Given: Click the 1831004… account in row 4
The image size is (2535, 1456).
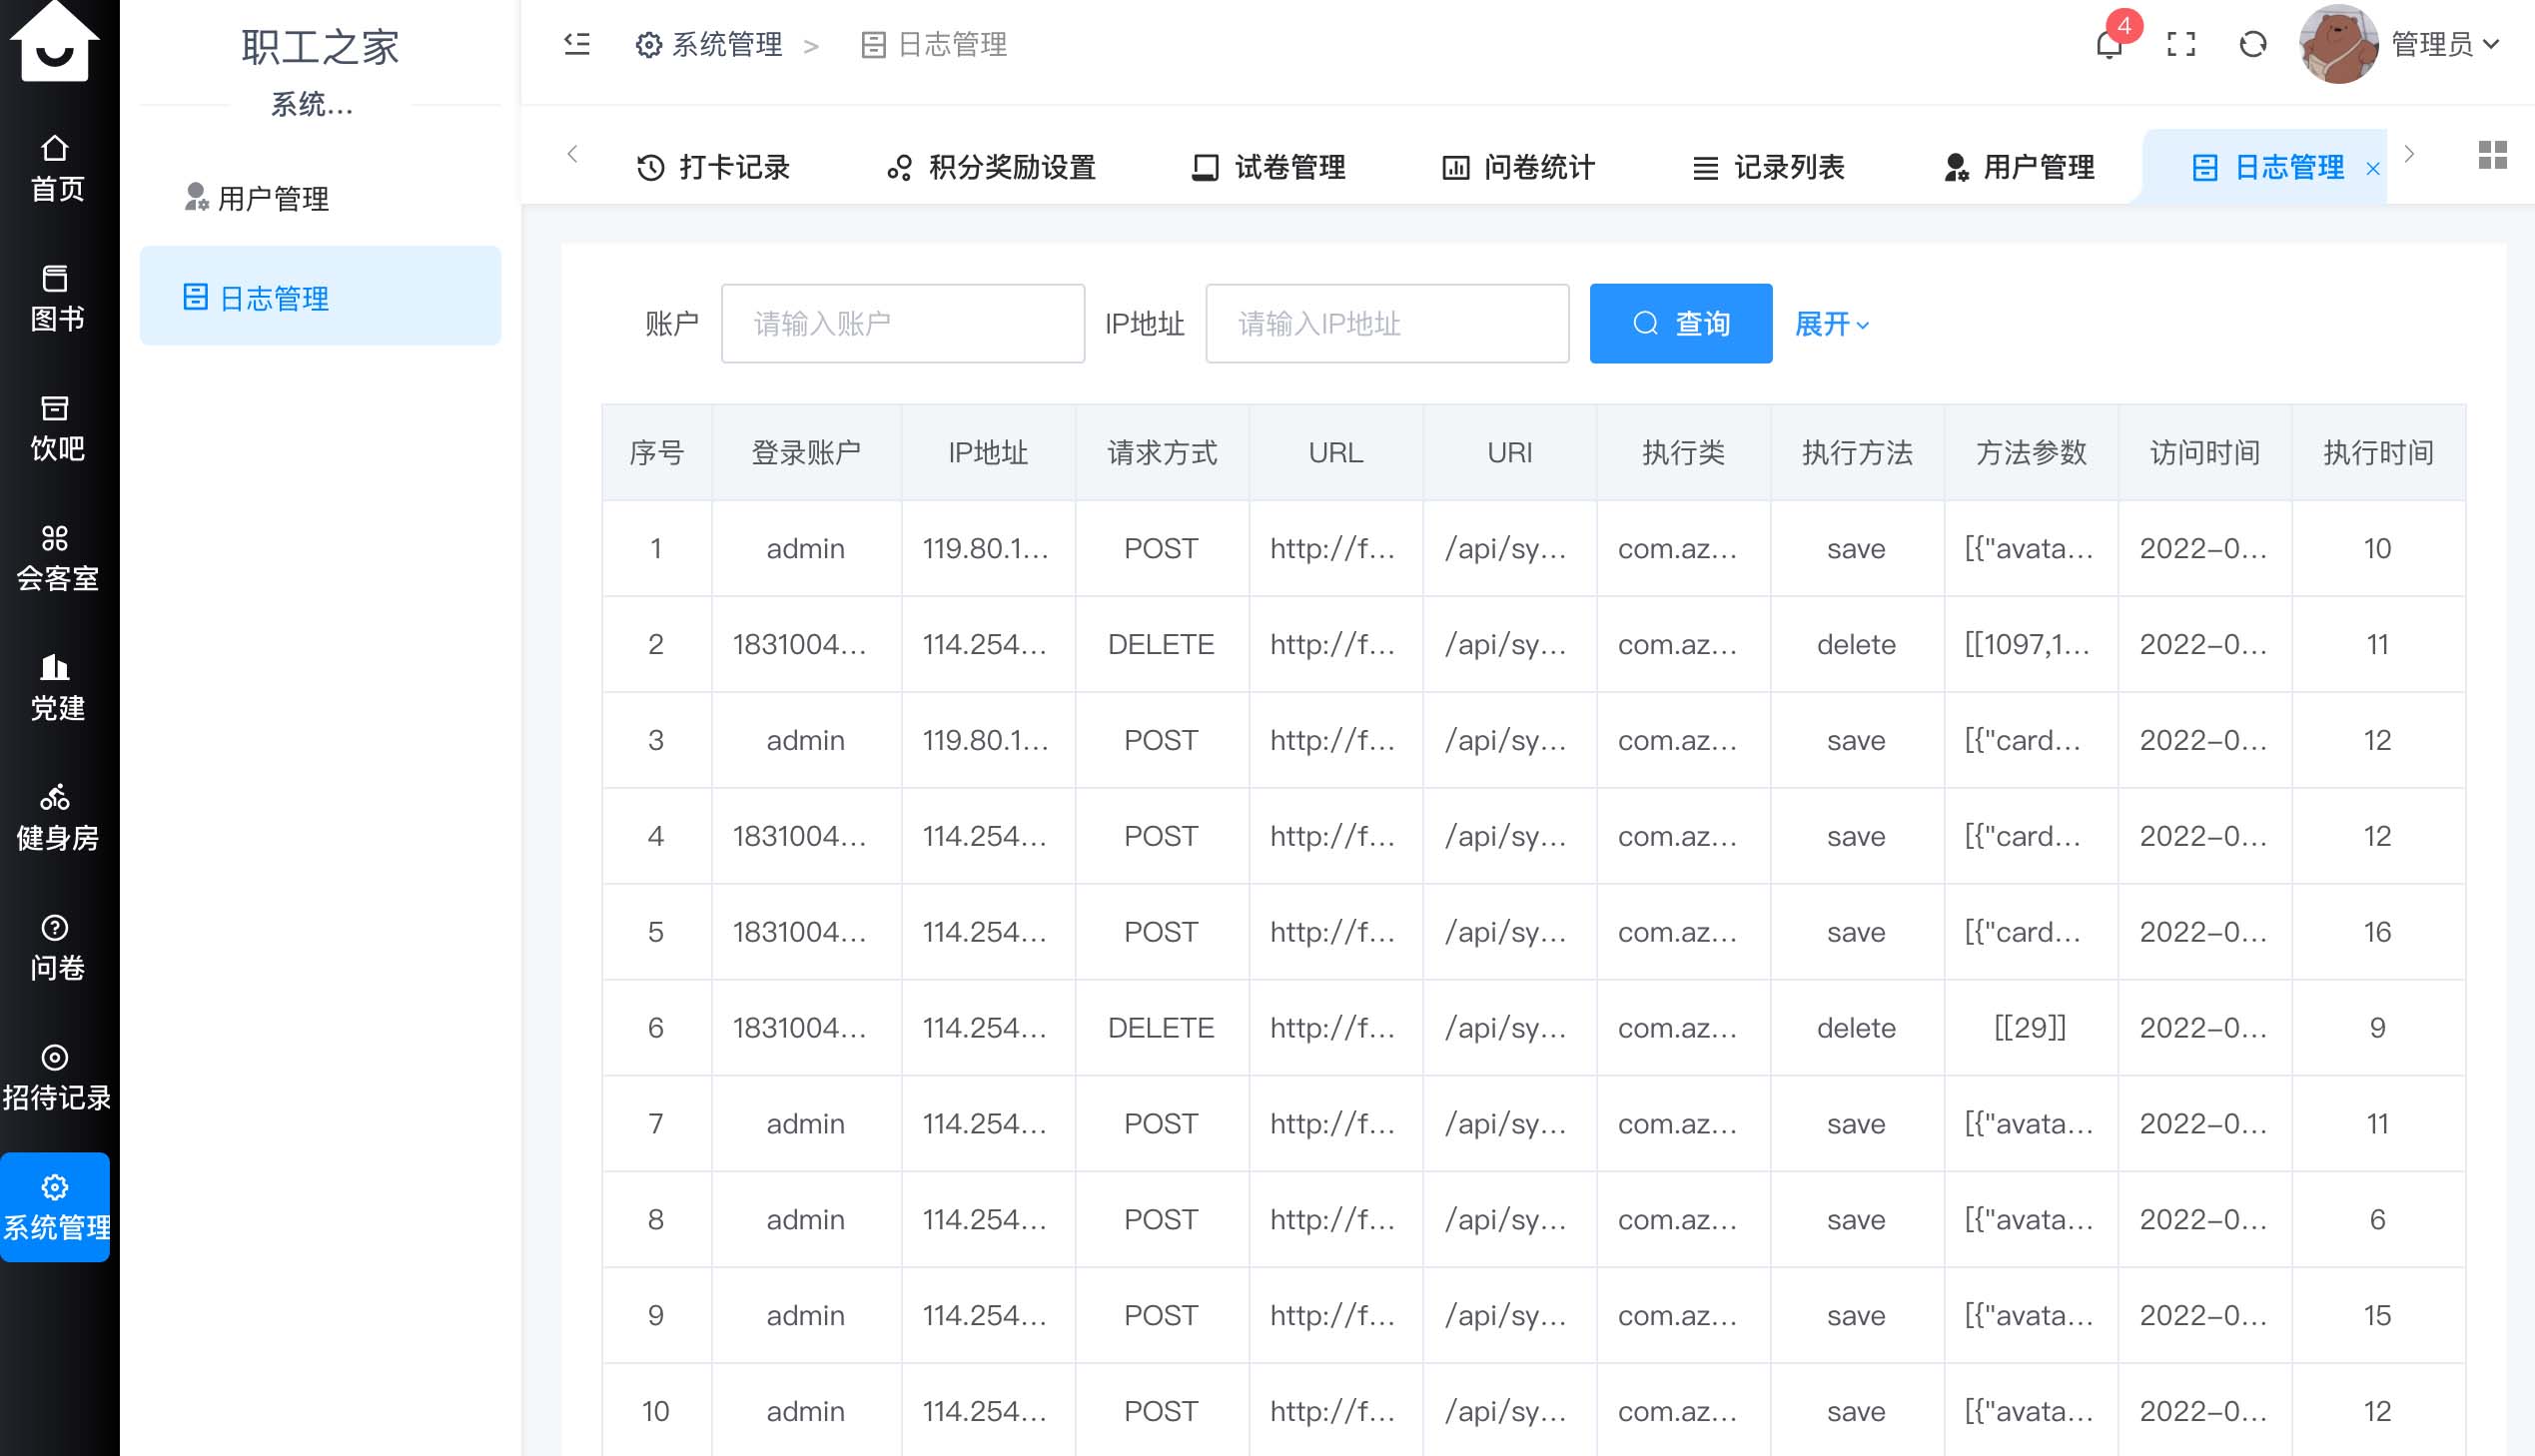Looking at the screenshot, I should 799,836.
